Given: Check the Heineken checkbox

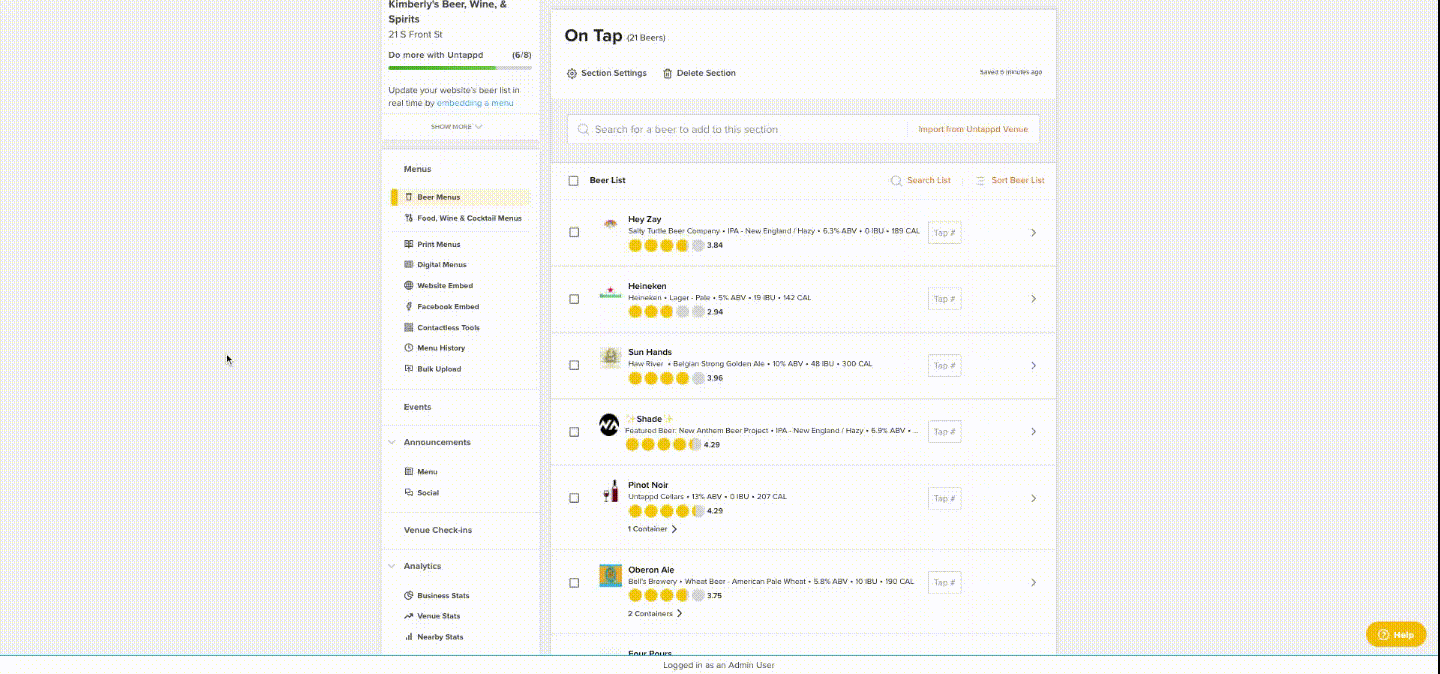Looking at the screenshot, I should (574, 299).
